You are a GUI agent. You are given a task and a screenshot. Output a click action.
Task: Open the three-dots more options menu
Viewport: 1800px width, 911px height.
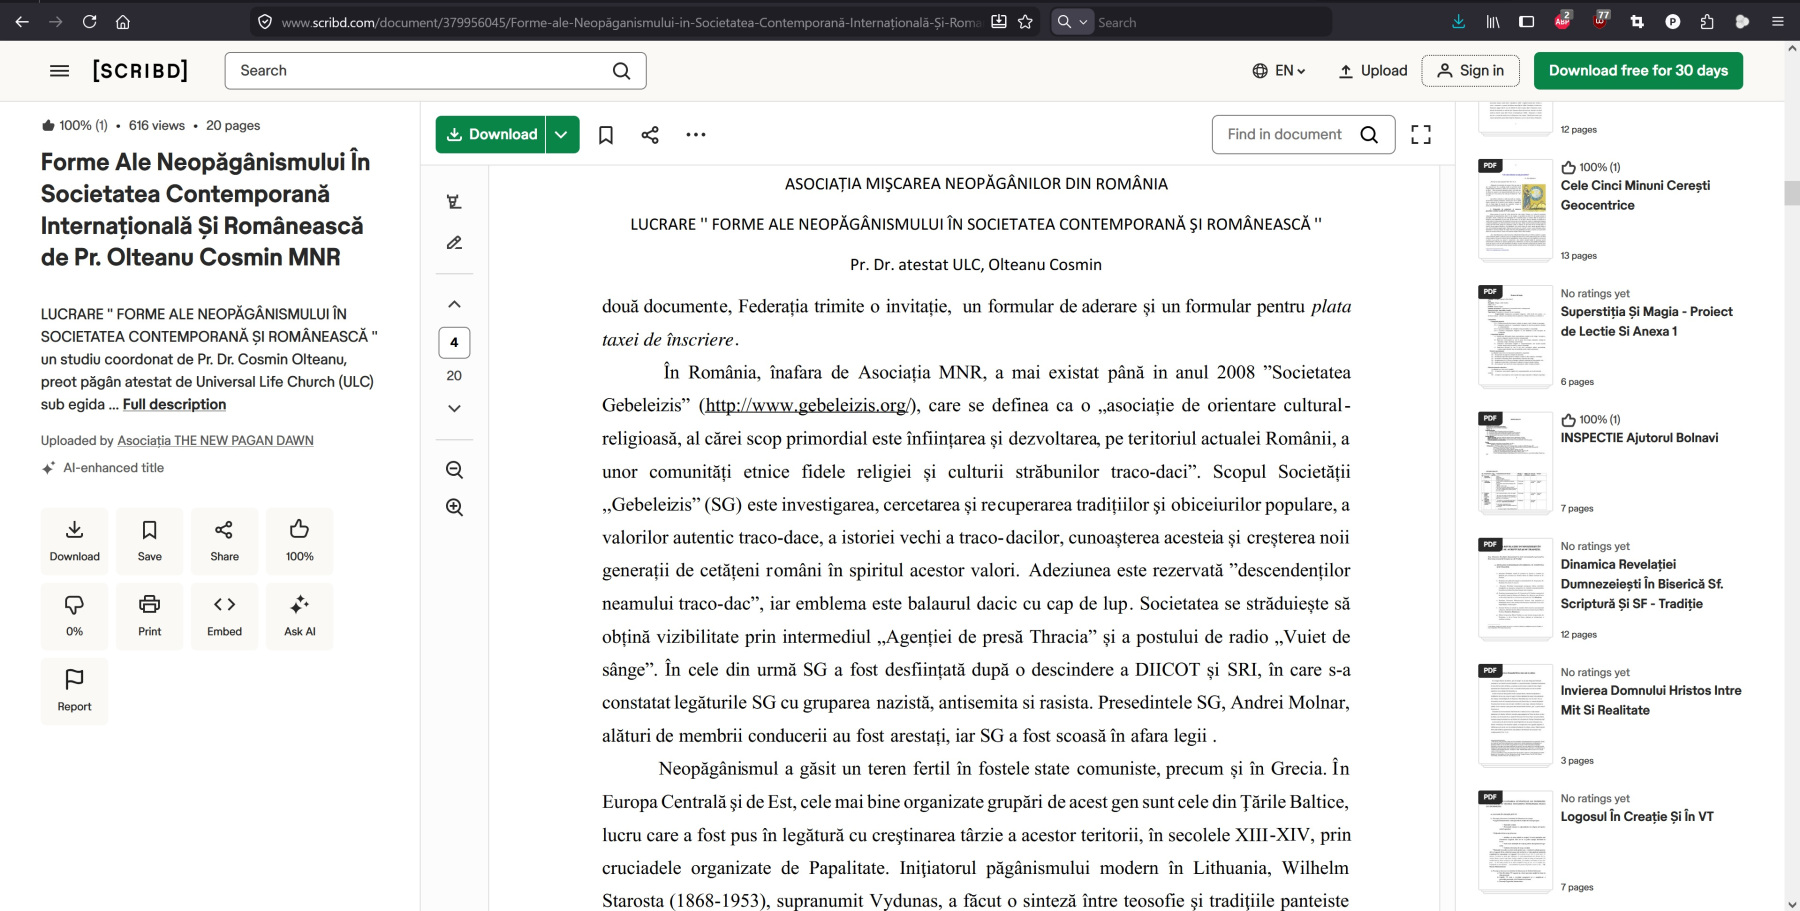pyautogui.click(x=696, y=135)
